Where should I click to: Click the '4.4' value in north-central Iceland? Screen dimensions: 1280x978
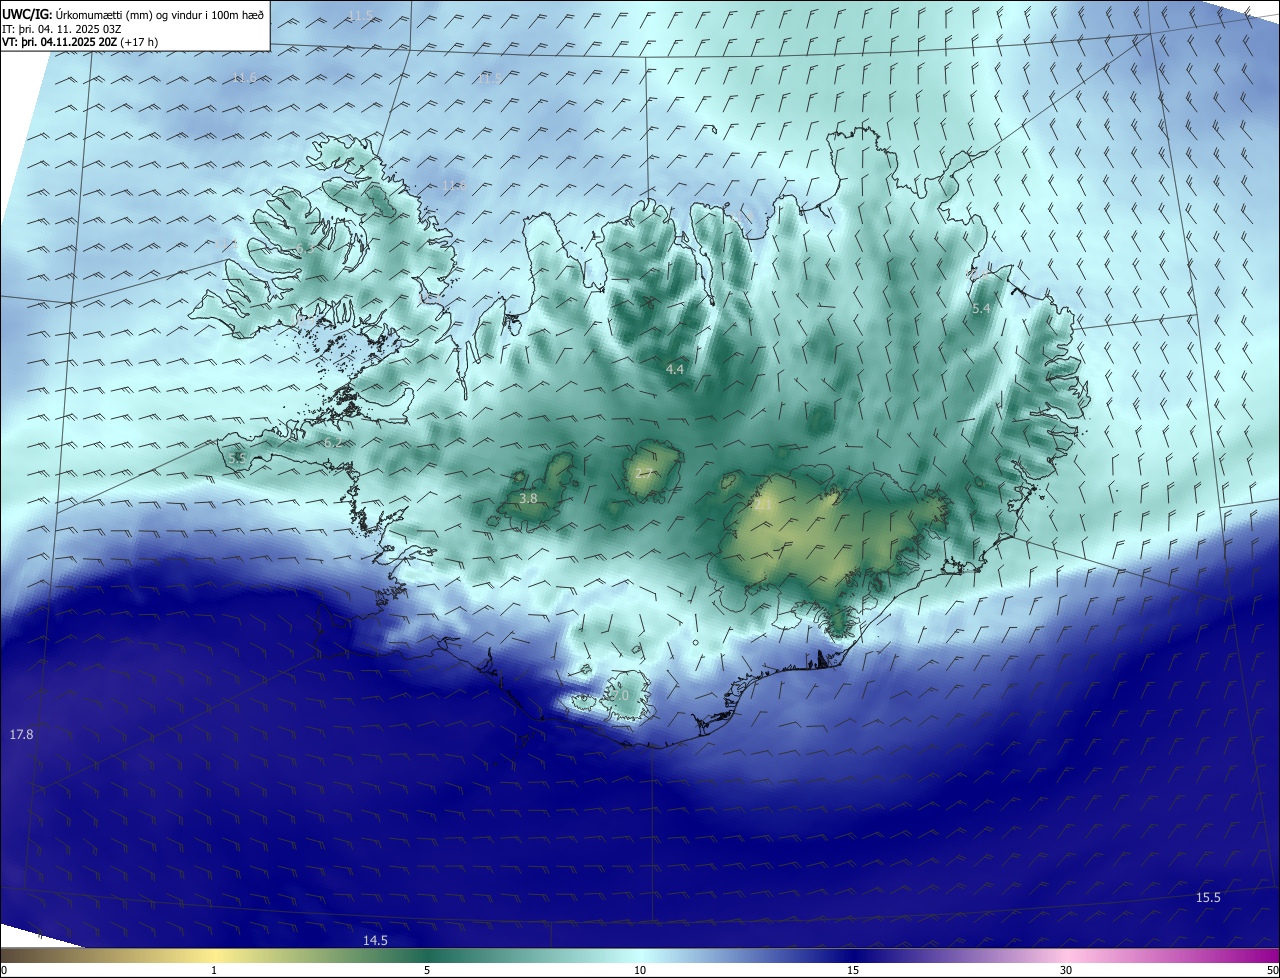tap(675, 369)
